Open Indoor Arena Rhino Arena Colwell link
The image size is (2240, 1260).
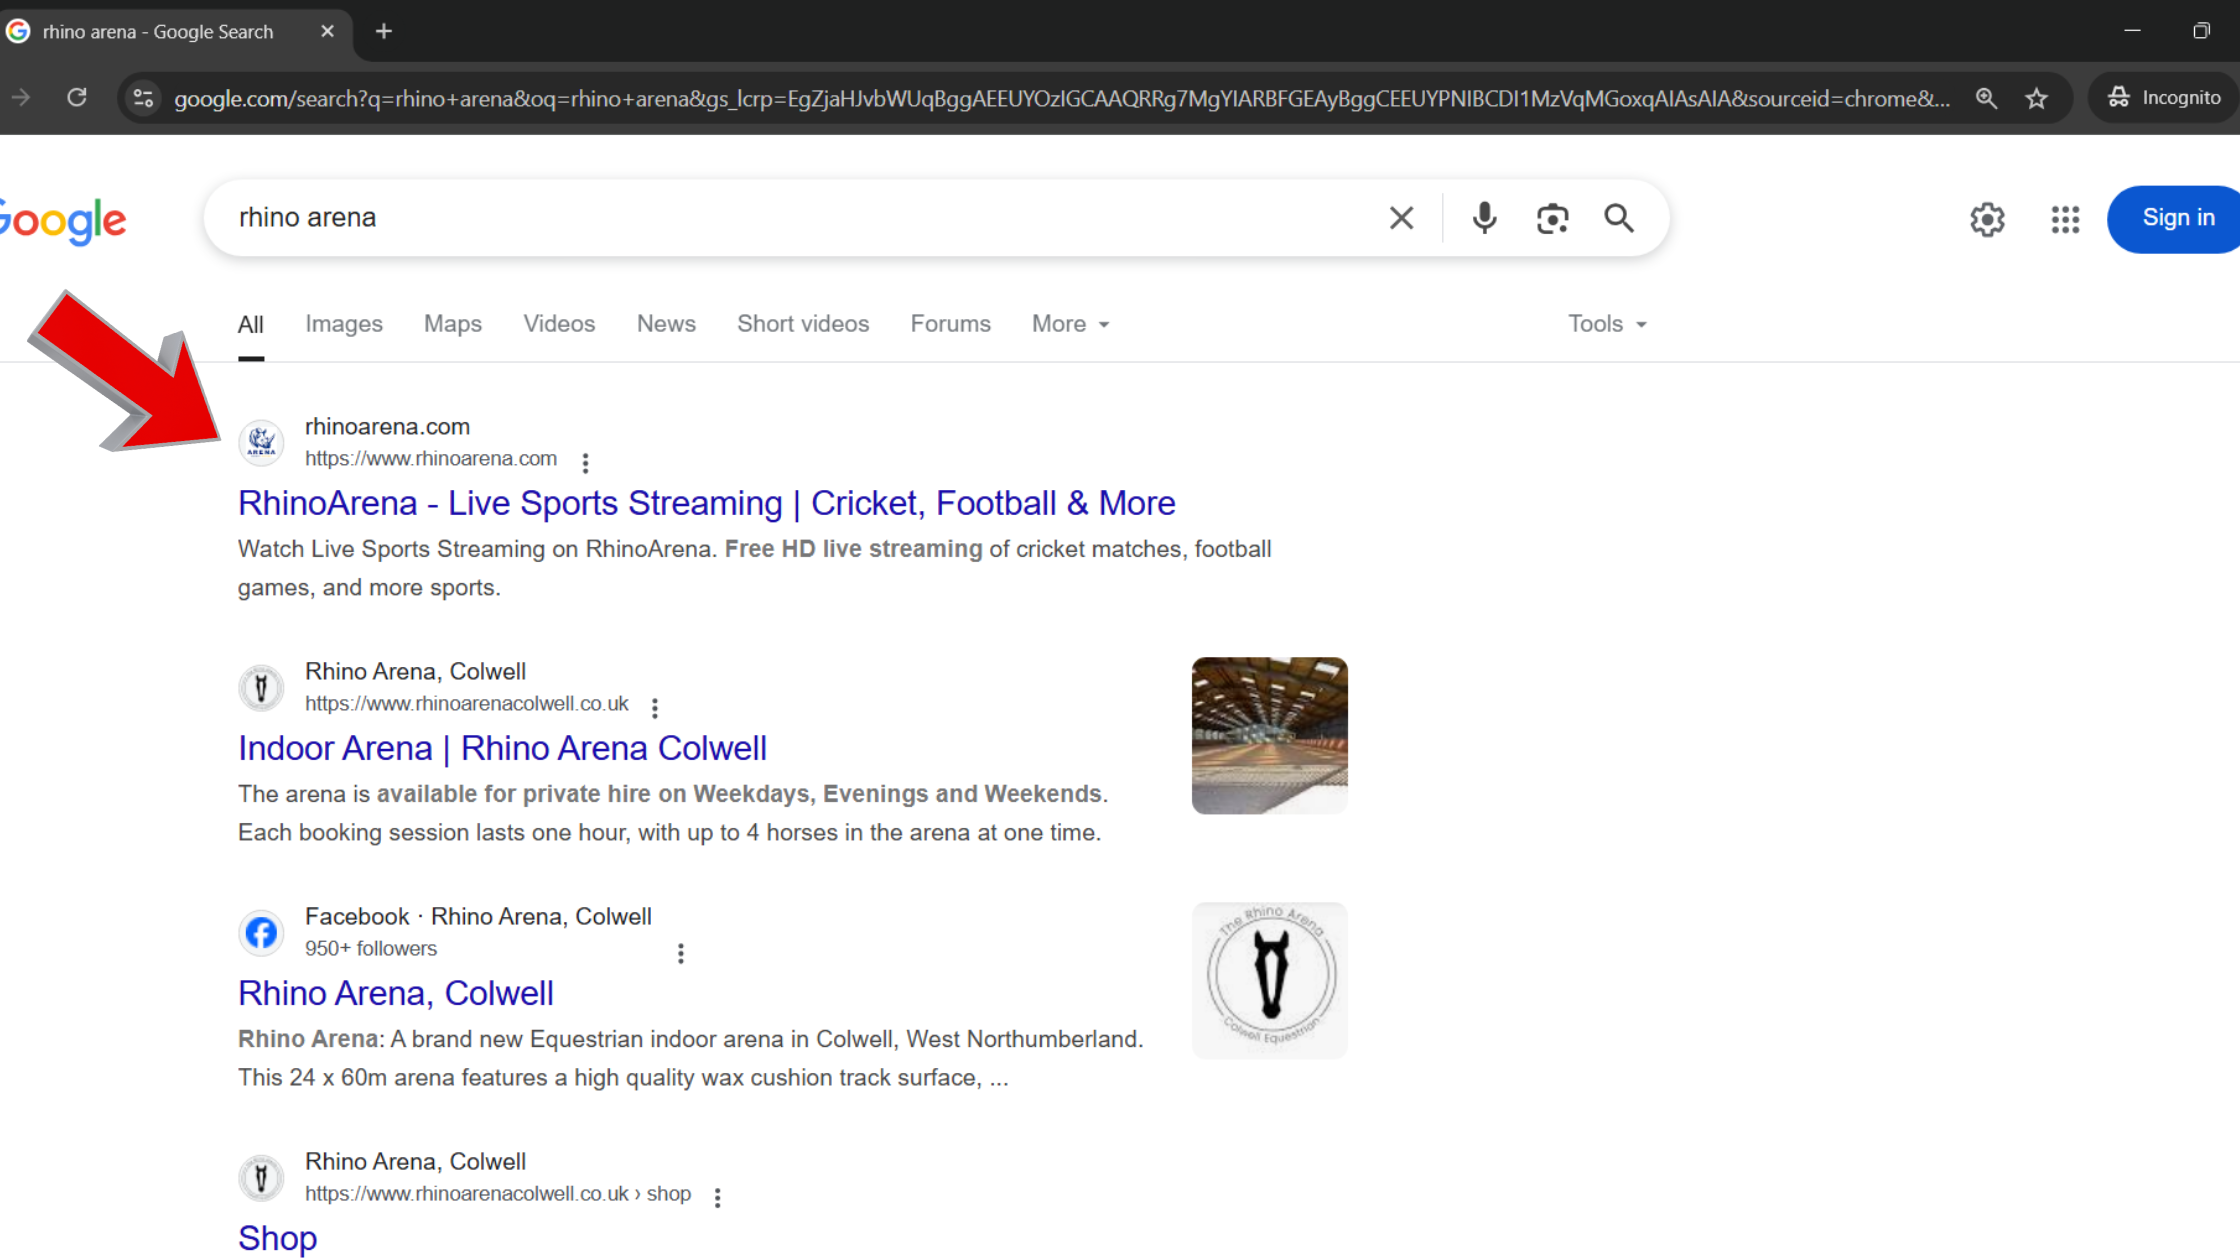click(x=502, y=748)
